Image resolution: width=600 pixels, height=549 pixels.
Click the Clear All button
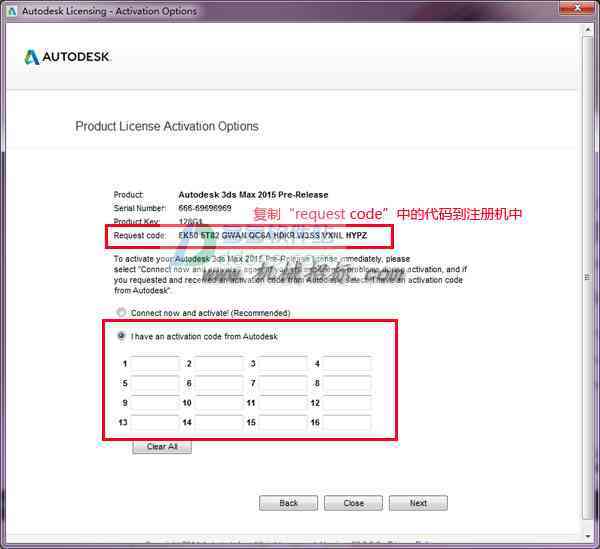pos(162,447)
